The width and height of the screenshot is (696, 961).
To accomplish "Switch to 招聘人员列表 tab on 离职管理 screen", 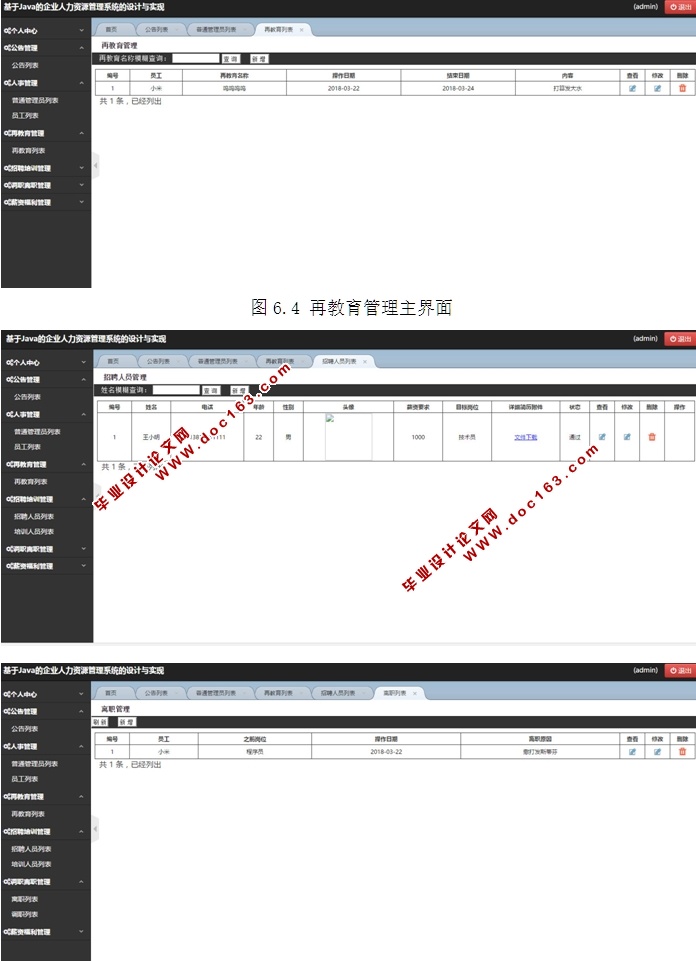I will click(338, 693).
